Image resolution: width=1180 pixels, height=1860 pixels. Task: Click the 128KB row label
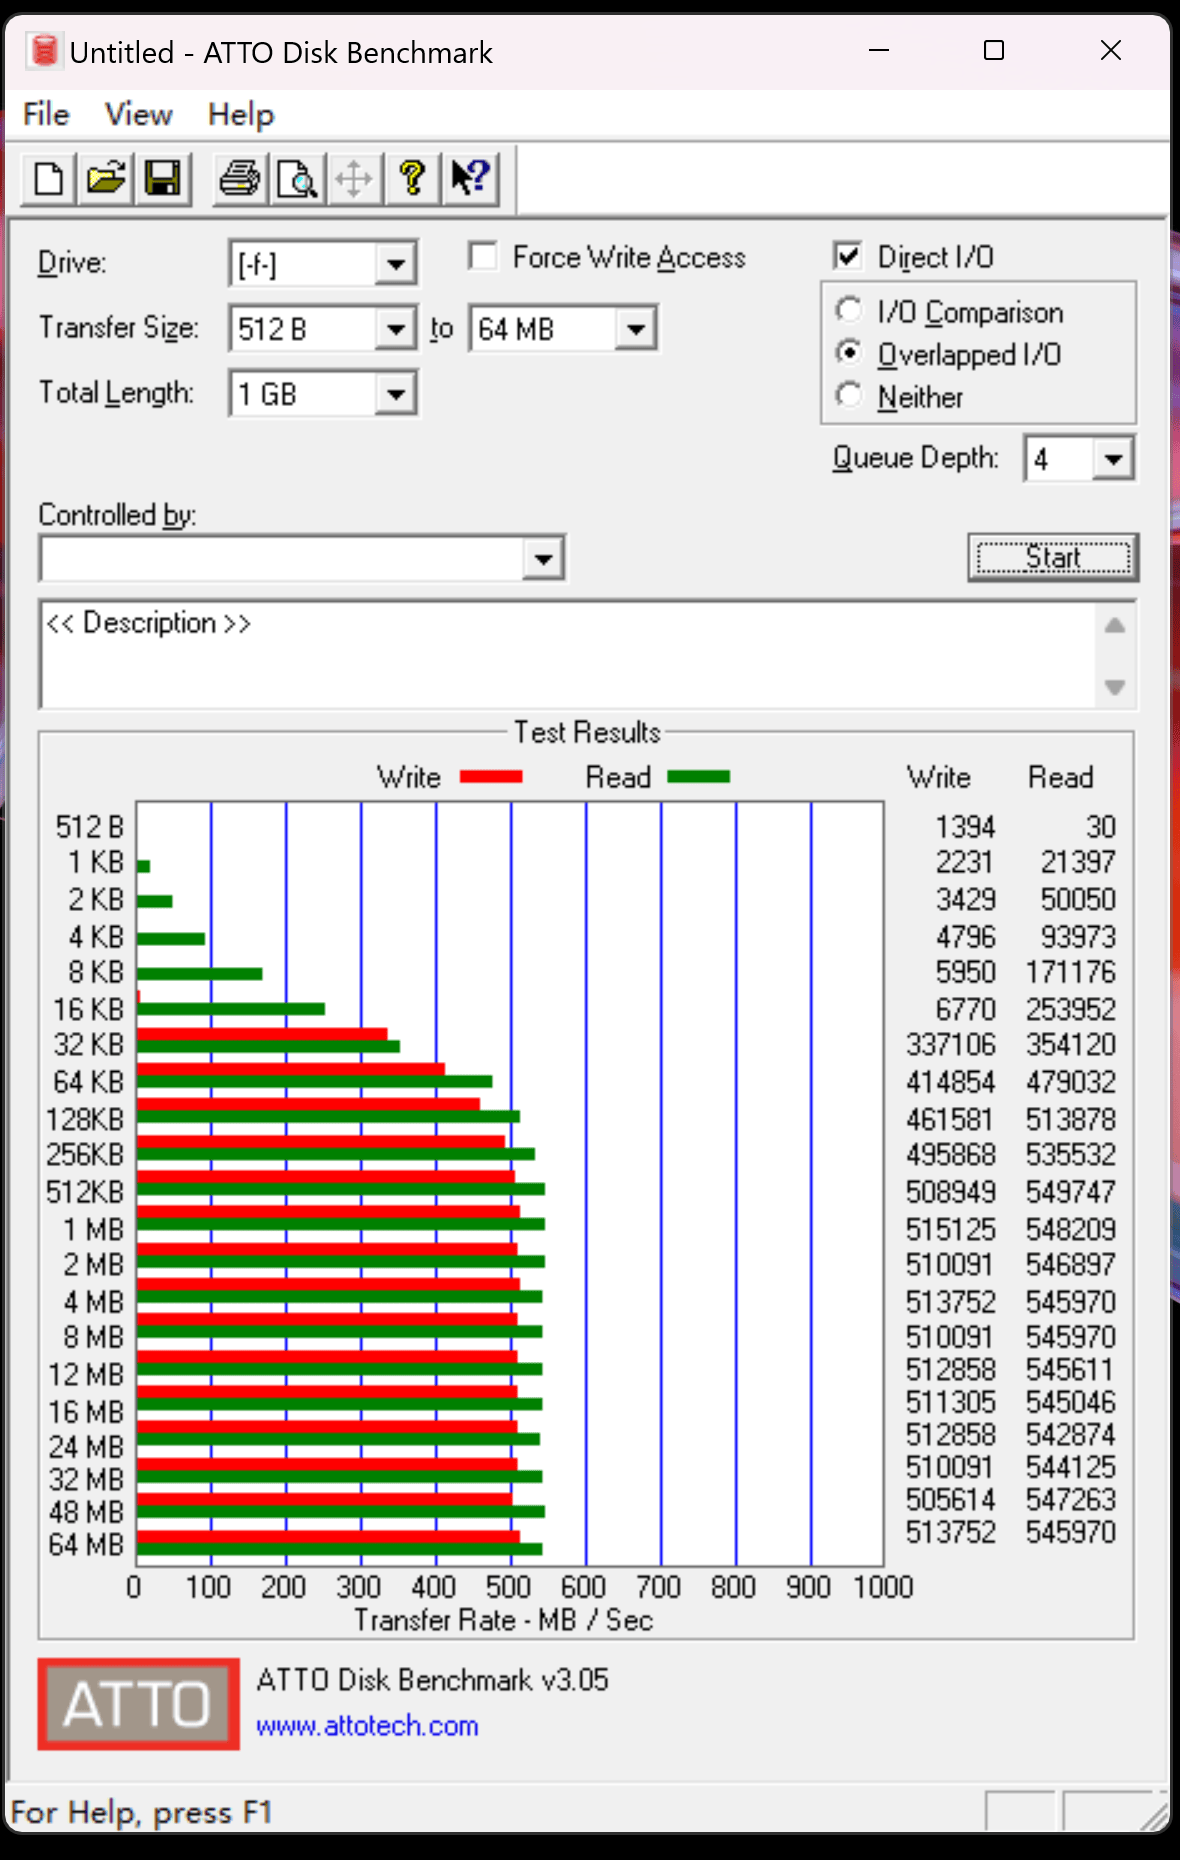[85, 1119]
